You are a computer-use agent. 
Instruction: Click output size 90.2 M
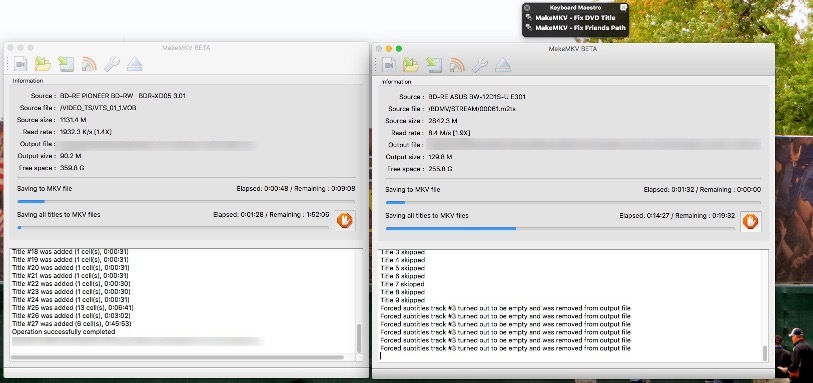pyautogui.click(x=71, y=155)
